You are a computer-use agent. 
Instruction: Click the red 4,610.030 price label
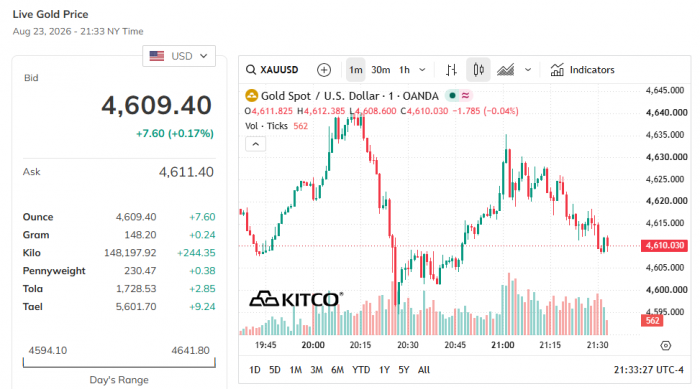(664, 245)
